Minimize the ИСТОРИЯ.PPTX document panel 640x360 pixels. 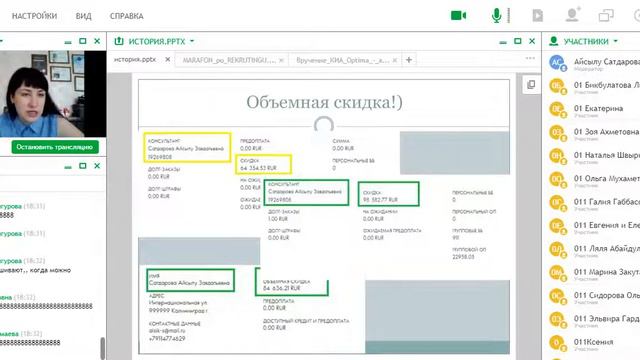point(503,42)
